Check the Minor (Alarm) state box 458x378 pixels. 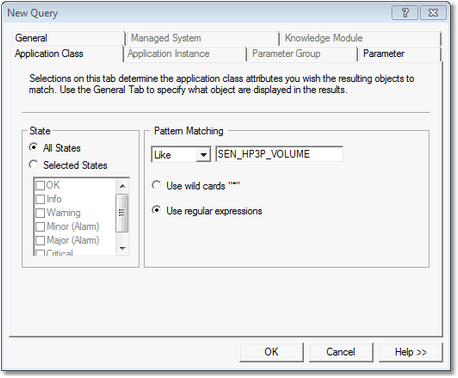(x=40, y=227)
